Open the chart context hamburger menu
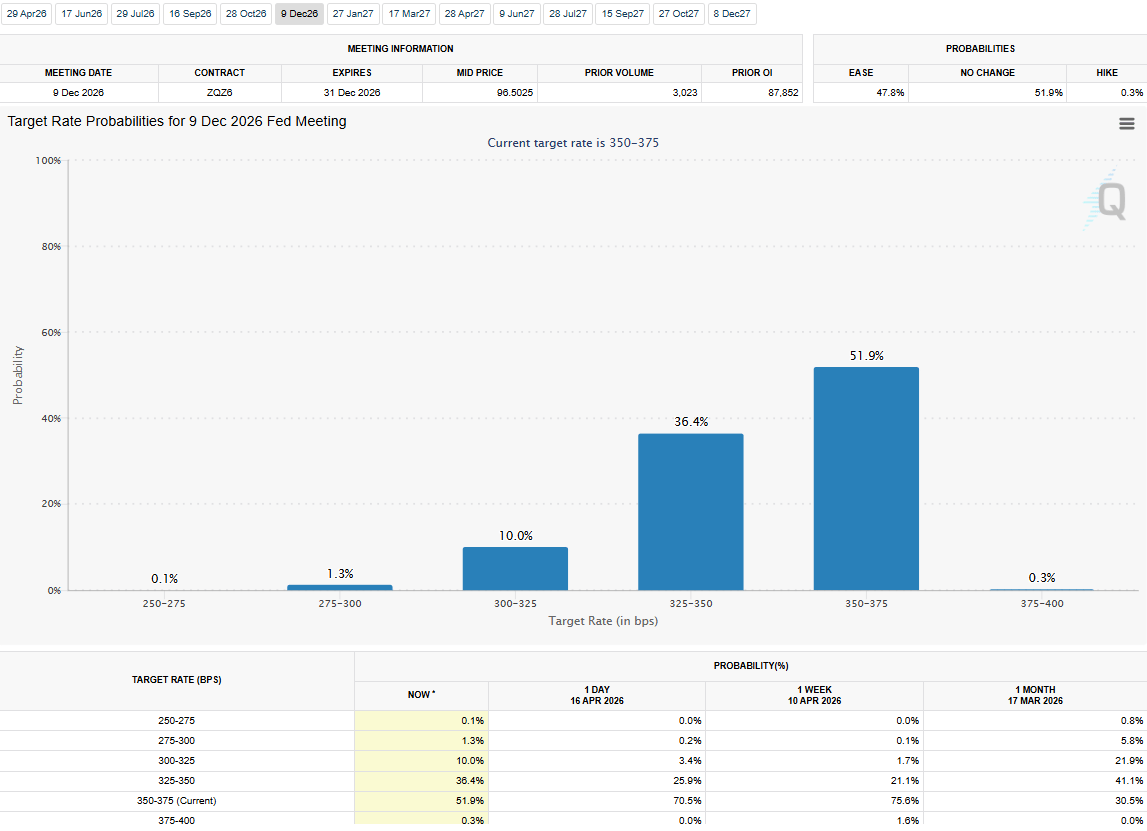The image size is (1147, 831). pos(1127,124)
